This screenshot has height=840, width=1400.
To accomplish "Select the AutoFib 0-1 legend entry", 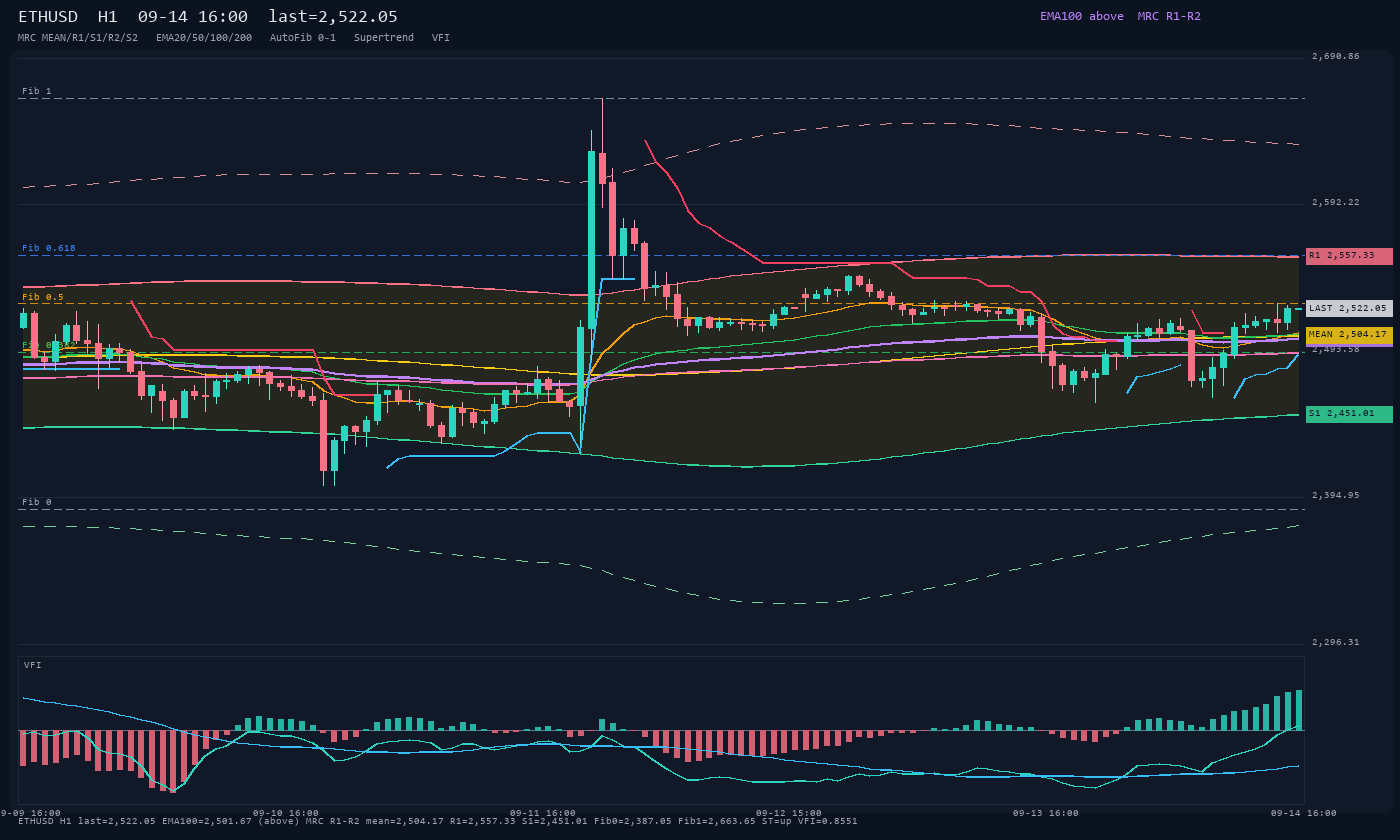I will (303, 38).
